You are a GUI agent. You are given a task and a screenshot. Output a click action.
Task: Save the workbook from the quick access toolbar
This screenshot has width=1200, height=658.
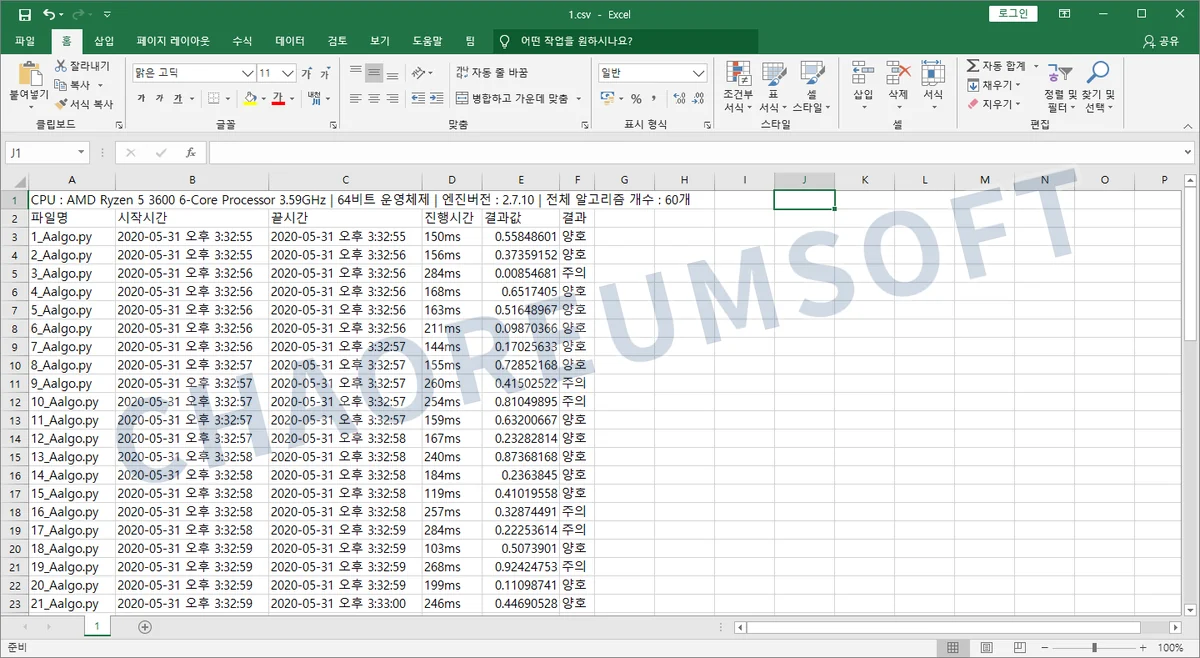(x=24, y=14)
